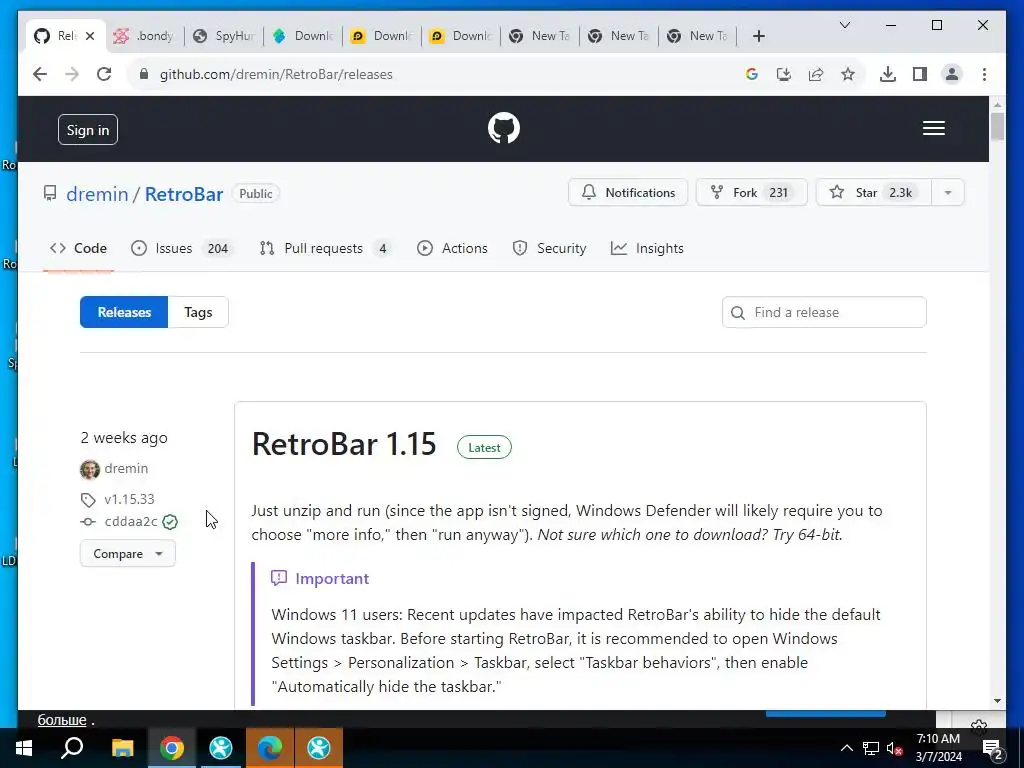Open the Pull requests tab

pyautogui.click(x=326, y=248)
